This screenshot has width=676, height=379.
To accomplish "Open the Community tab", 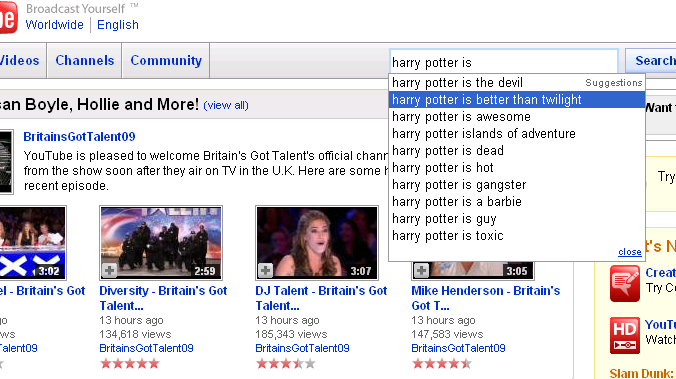I will pyautogui.click(x=166, y=60).
